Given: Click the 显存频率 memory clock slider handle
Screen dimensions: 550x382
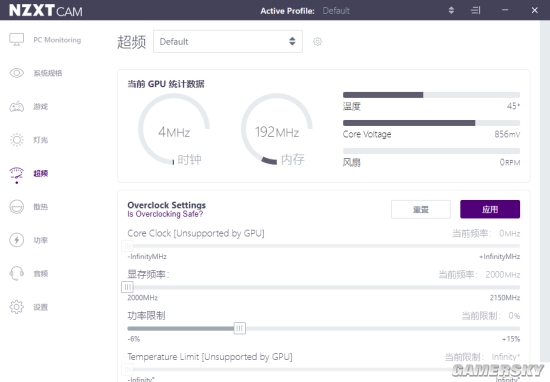Looking at the screenshot, I should coord(127,287).
